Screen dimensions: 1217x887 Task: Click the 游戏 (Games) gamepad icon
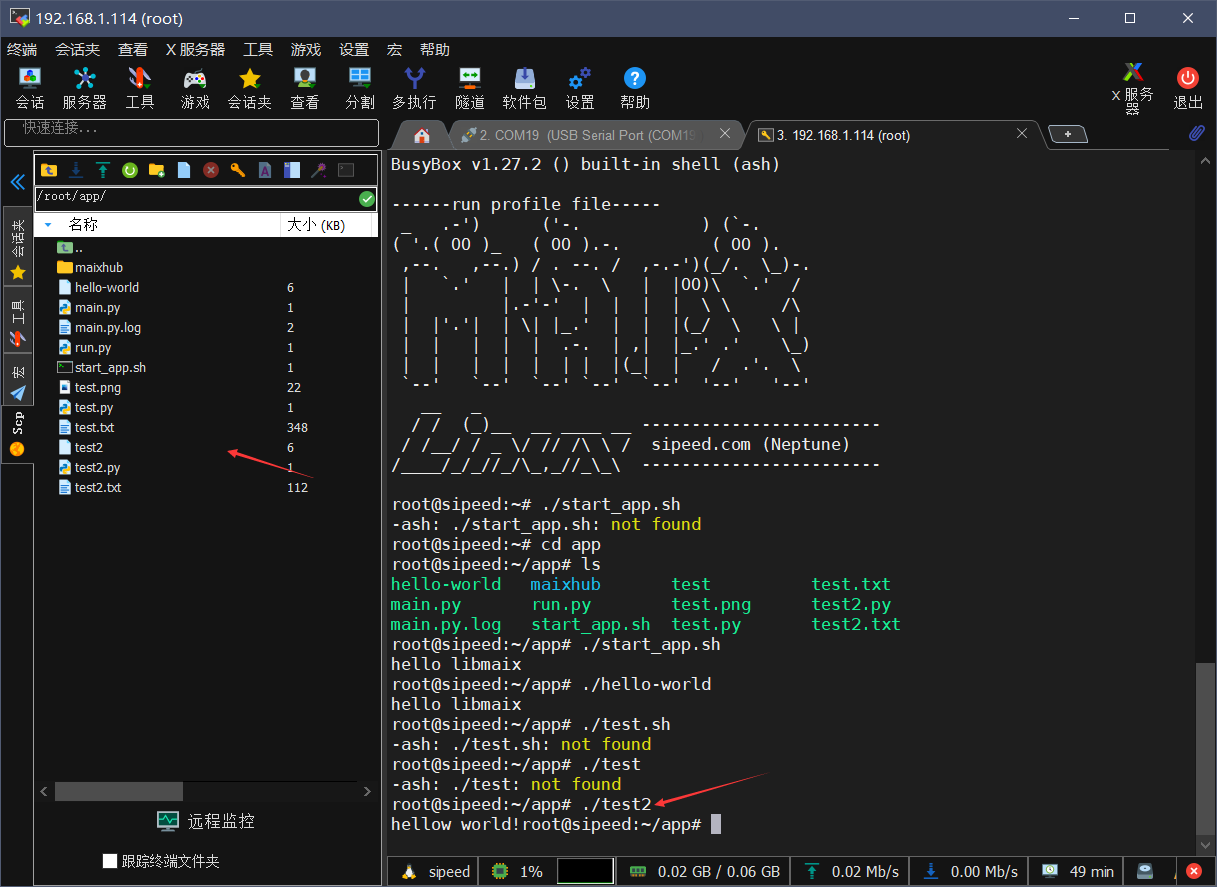(195, 88)
